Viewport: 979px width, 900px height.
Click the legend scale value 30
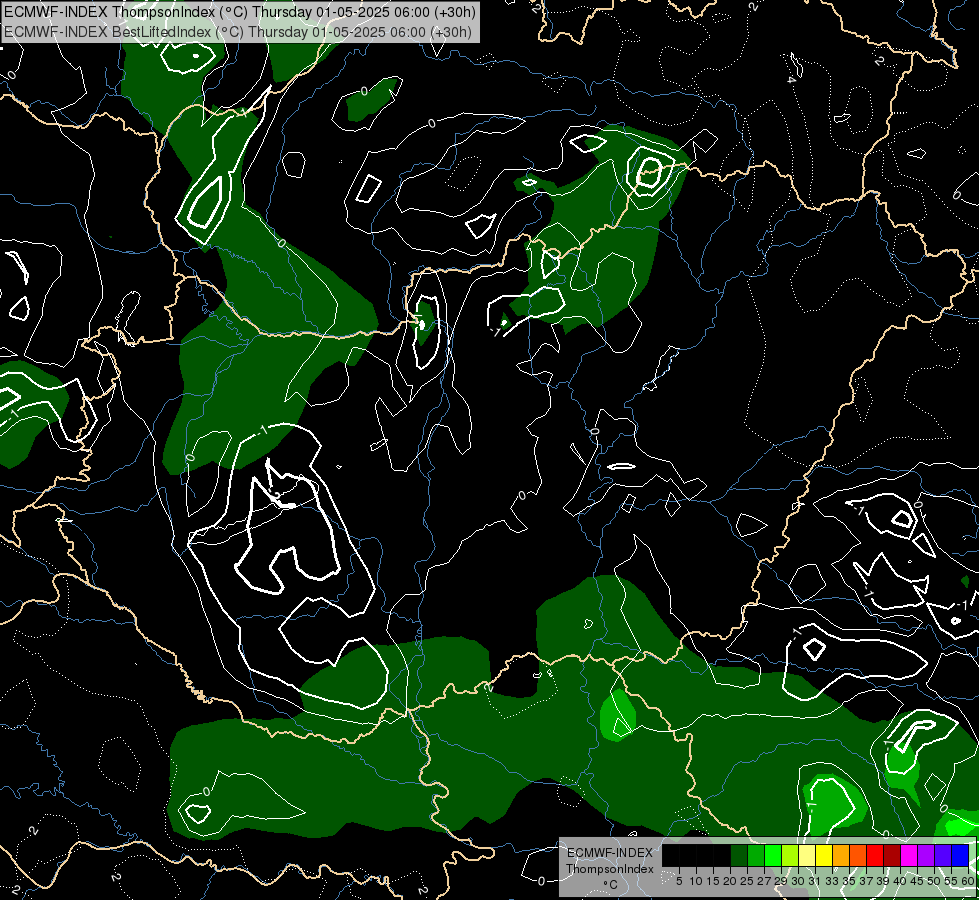799,881
